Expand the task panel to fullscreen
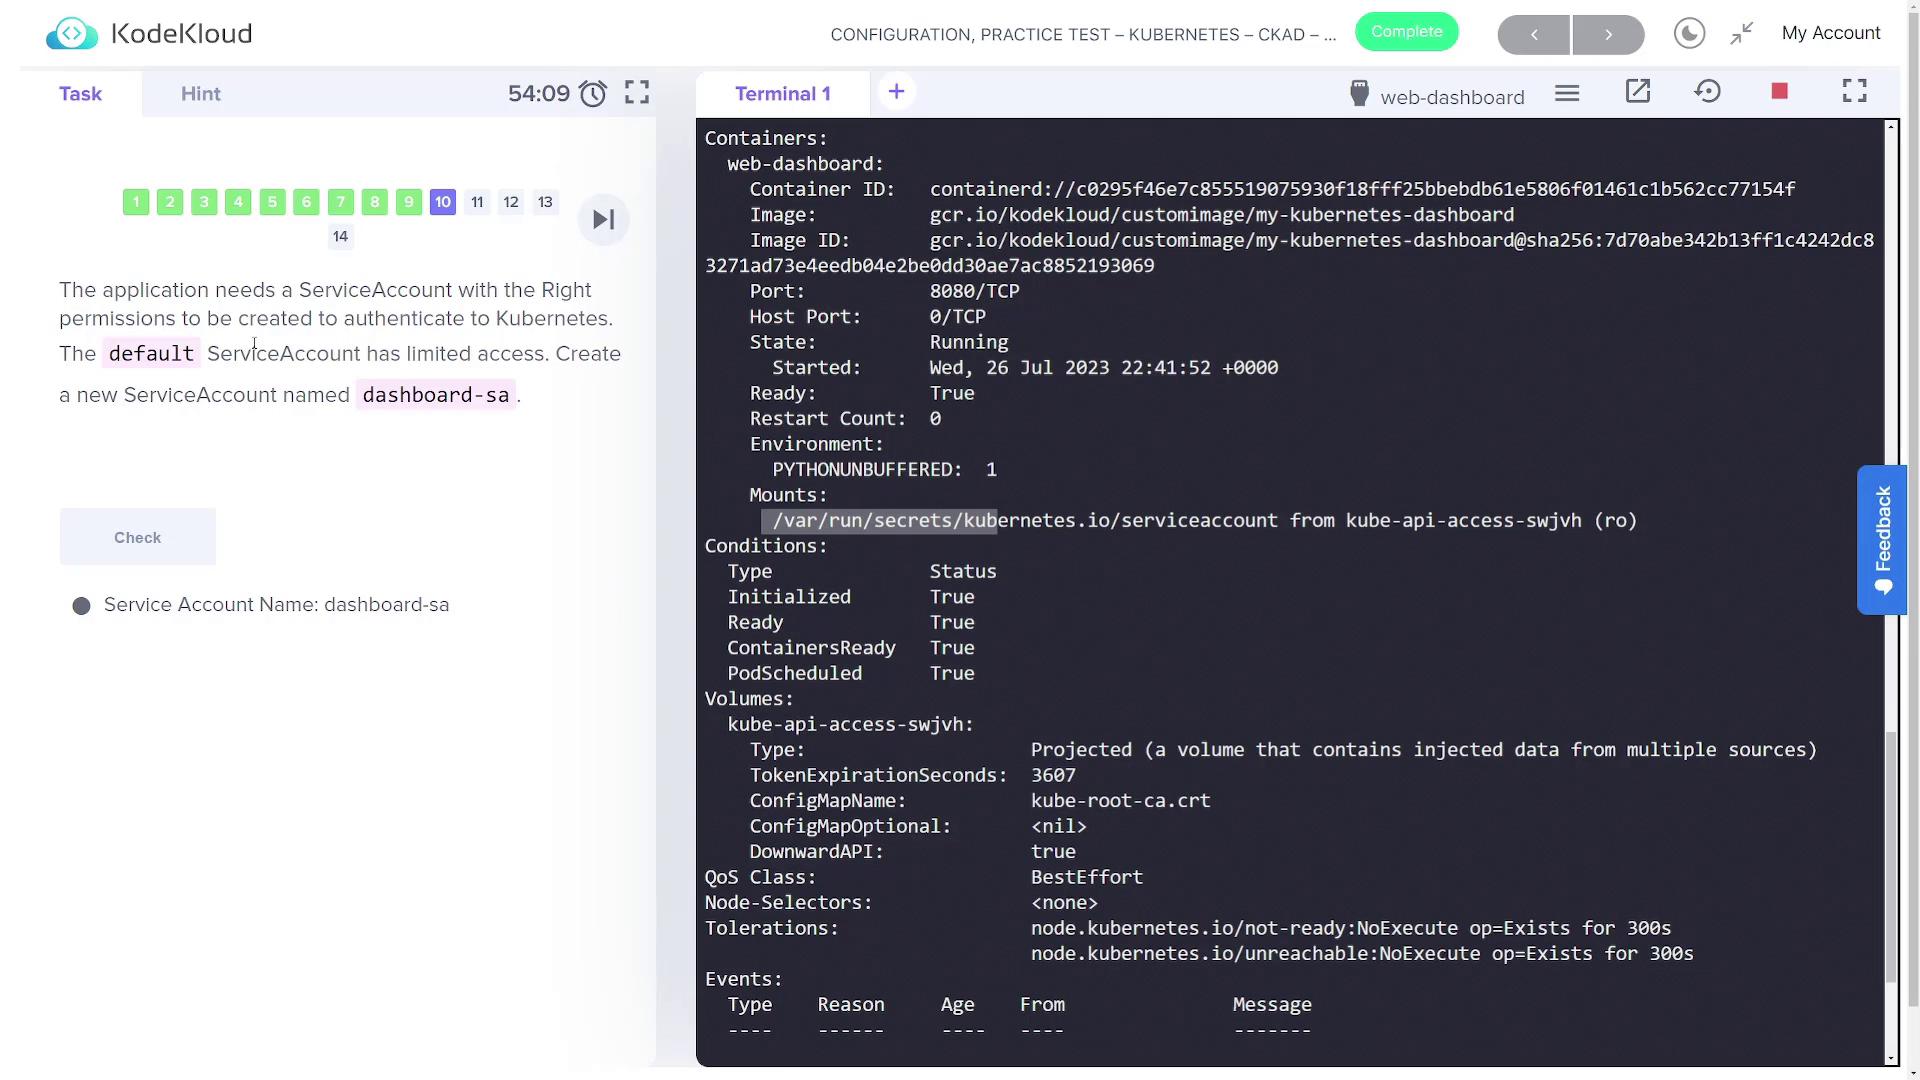This screenshot has width=1920, height=1080. pyautogui.click(x=637, y=93)
